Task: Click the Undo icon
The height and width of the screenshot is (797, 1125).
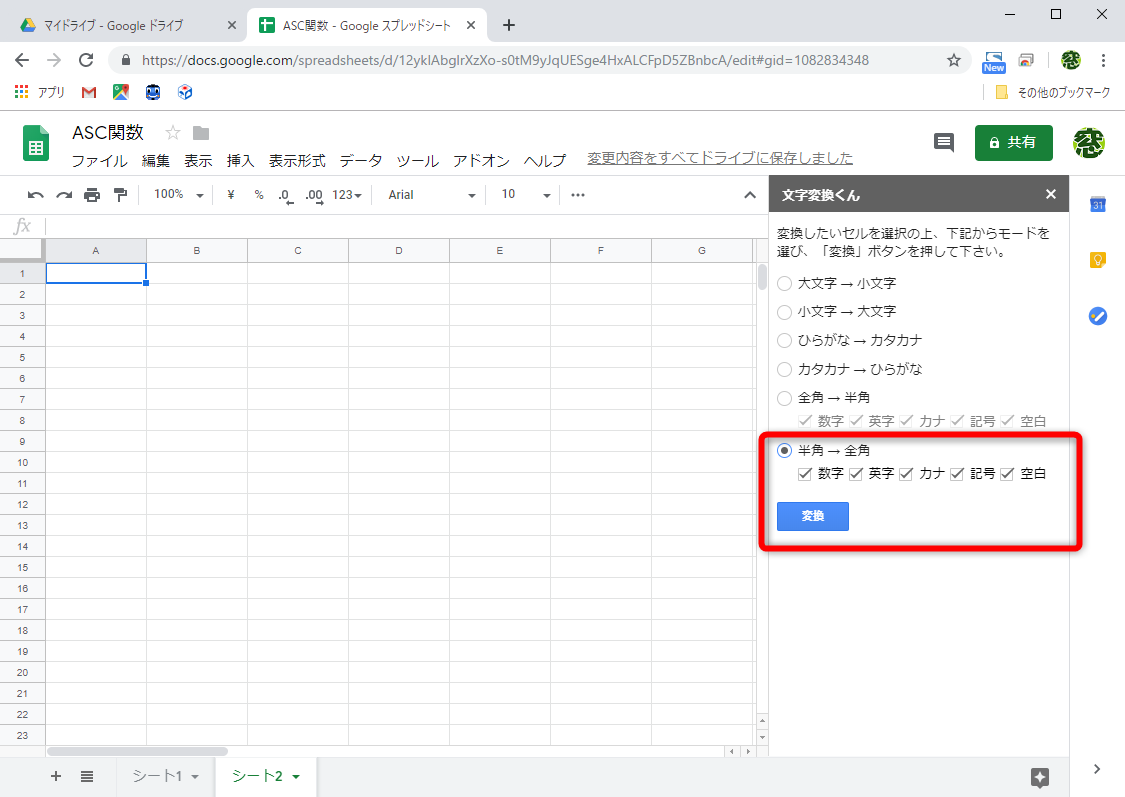Action: point(36,195)
